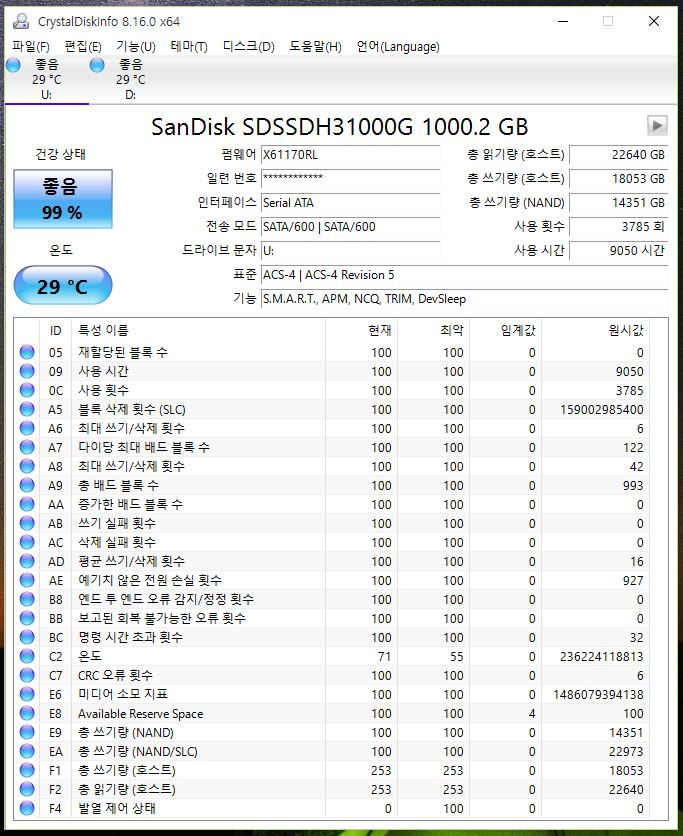Click raw value 236224118813

tap(601, 656)
